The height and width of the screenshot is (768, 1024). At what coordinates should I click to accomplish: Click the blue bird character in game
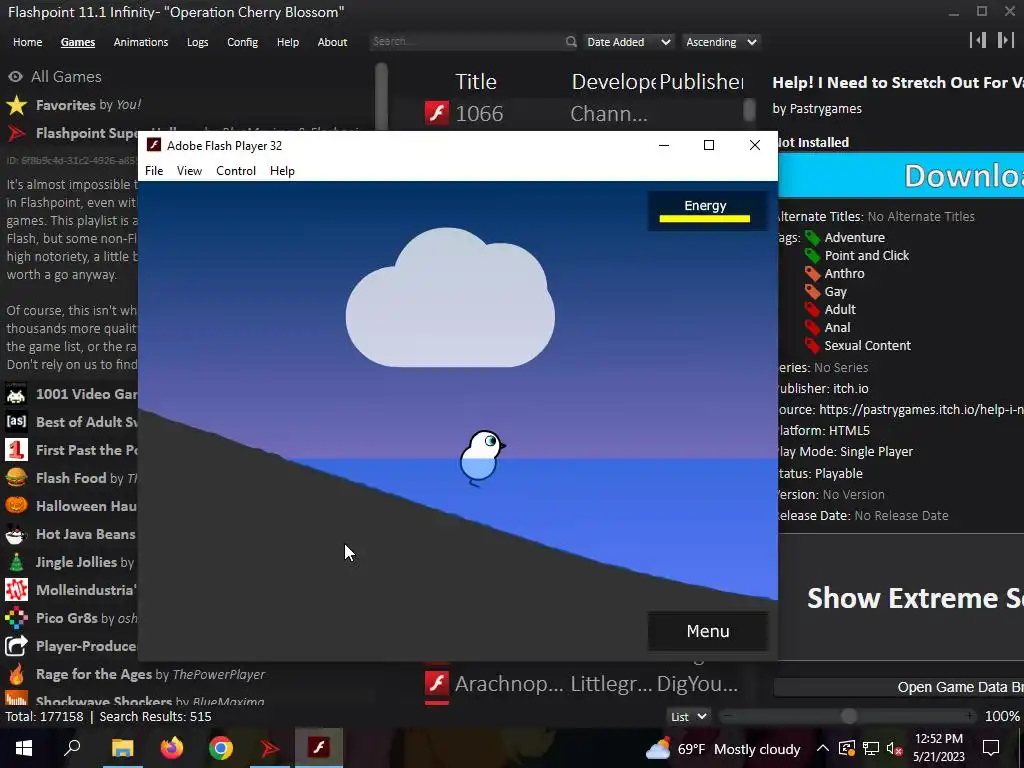pos(482,458)
